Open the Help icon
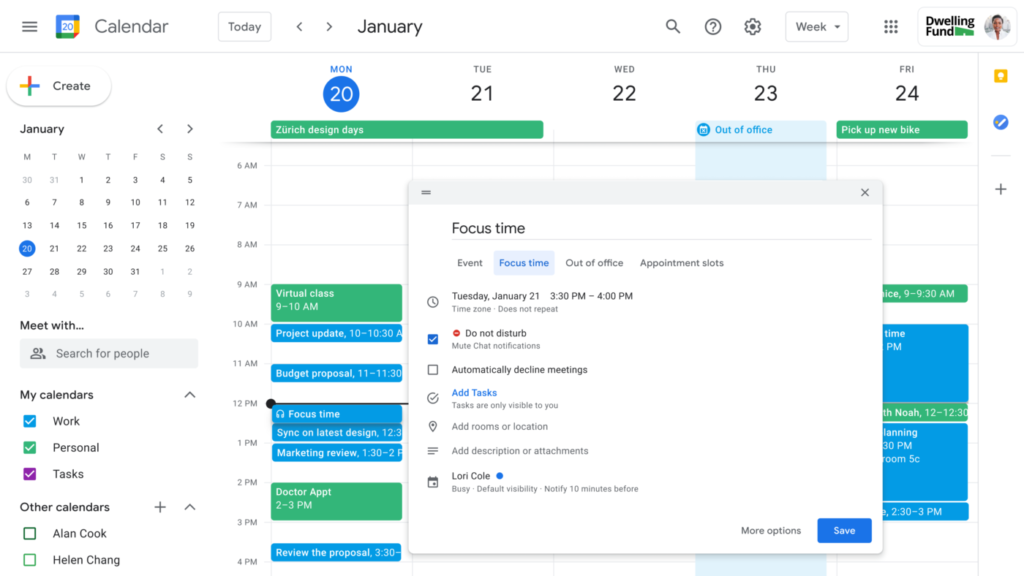The height and width of the screenshot is (576, 1024). pos(712,26)
